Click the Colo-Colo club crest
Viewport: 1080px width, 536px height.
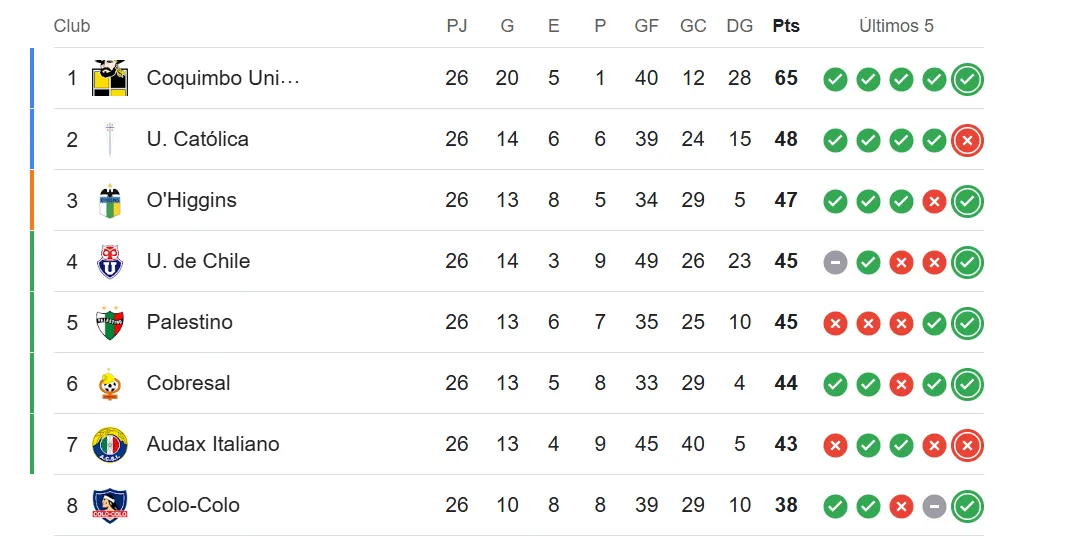[110, 505]
